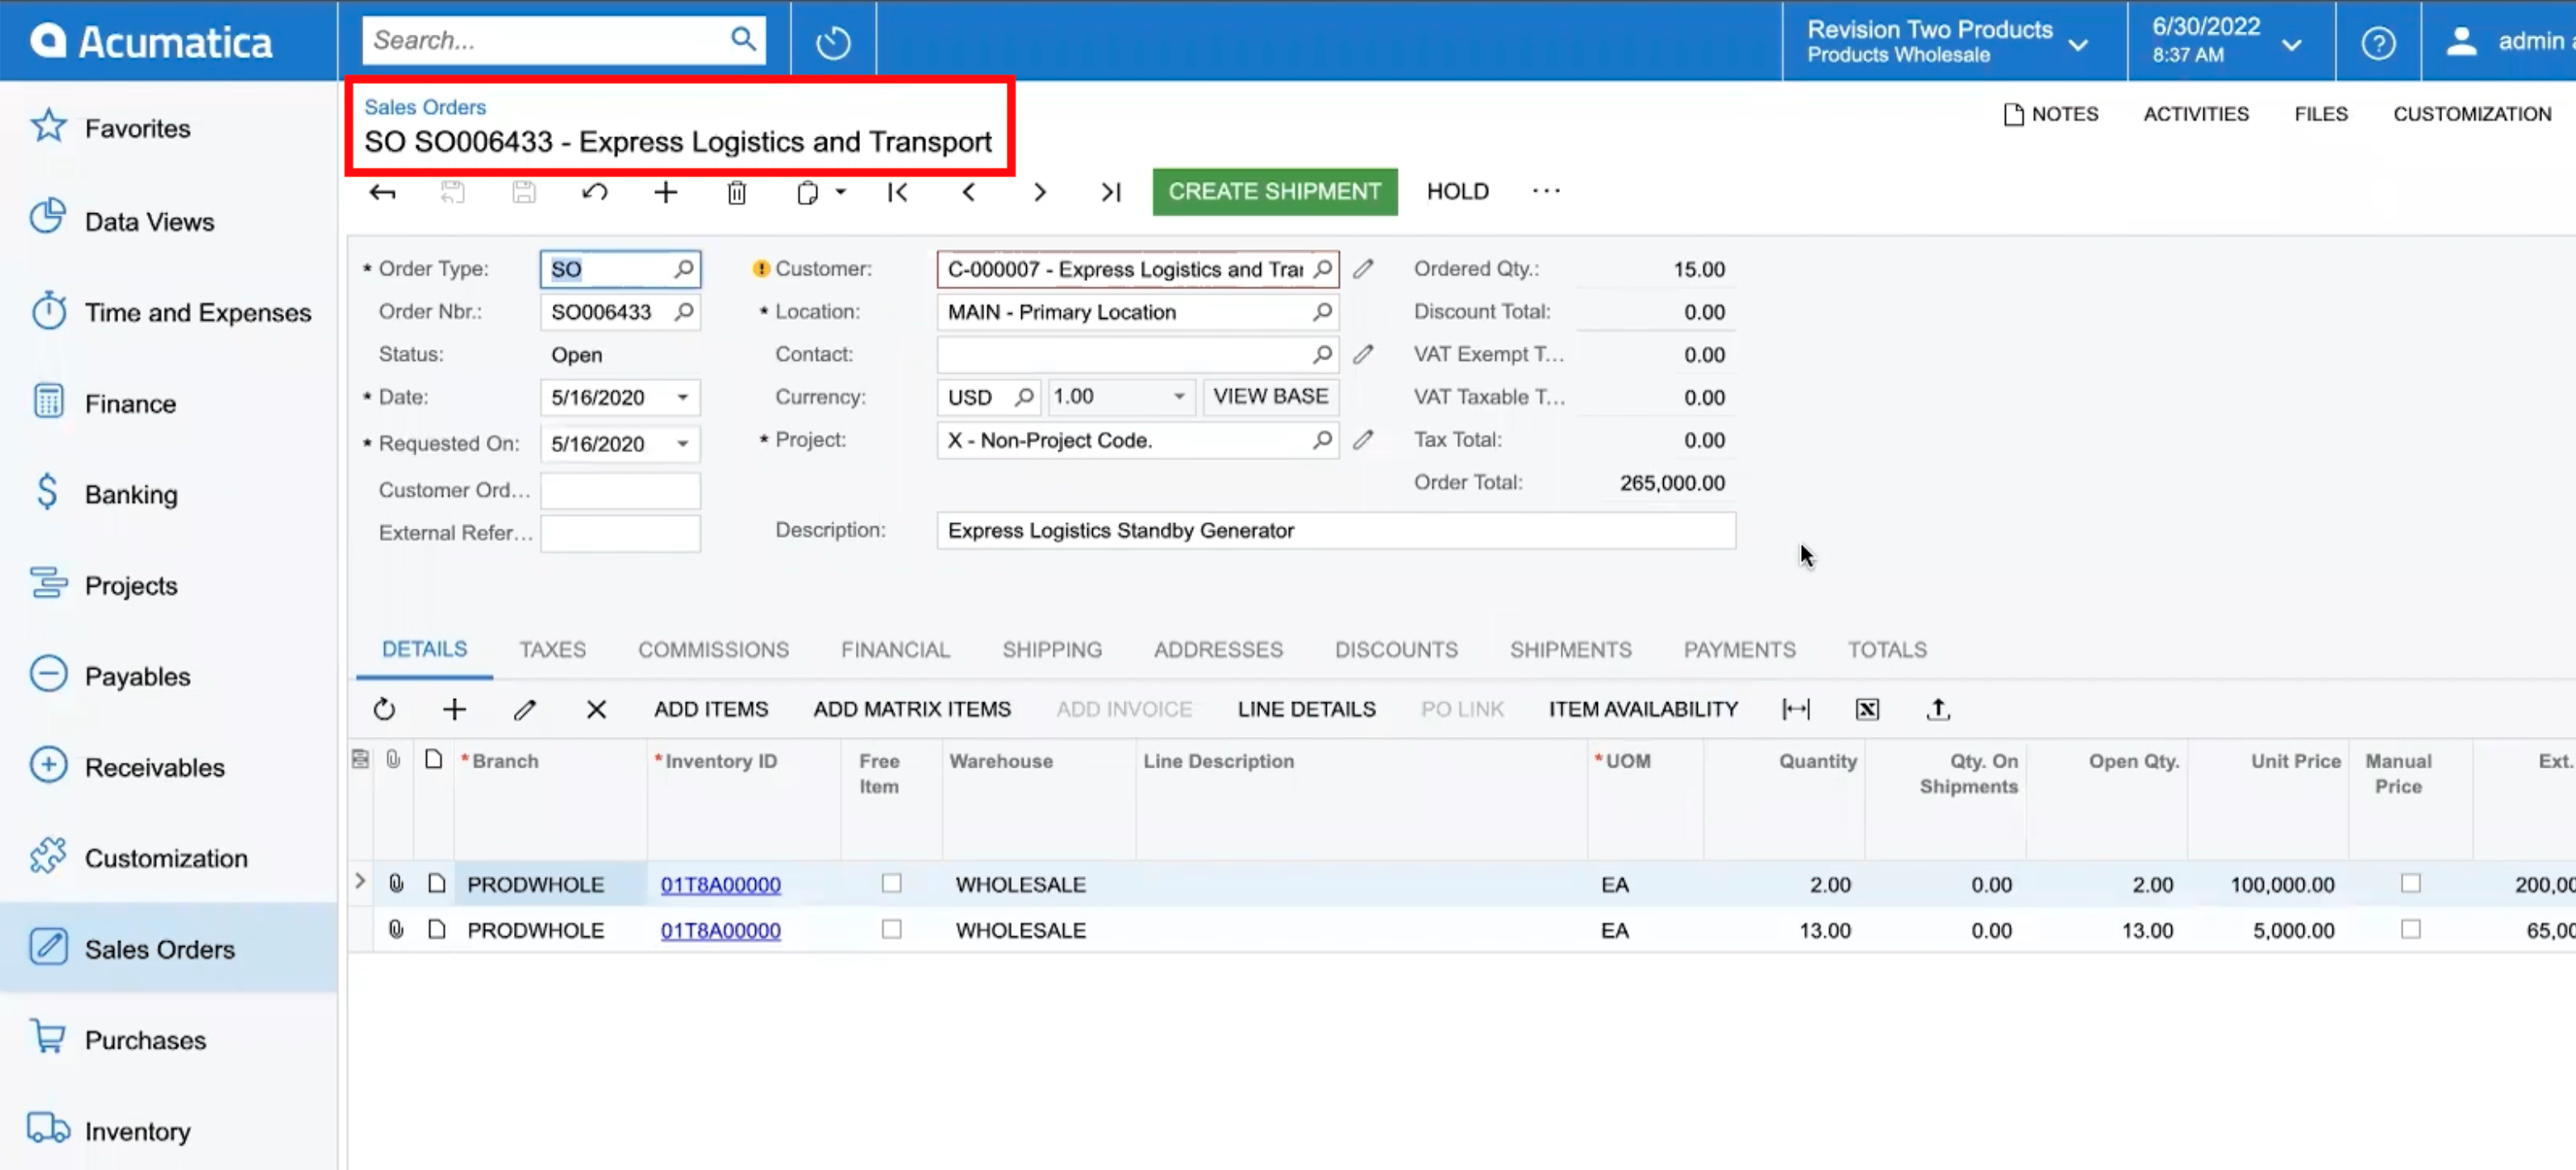Screen dimensions: 2576x1170
Task: Toggle Free Item checkbox in 13.00 quantity row
Action: 891,930
